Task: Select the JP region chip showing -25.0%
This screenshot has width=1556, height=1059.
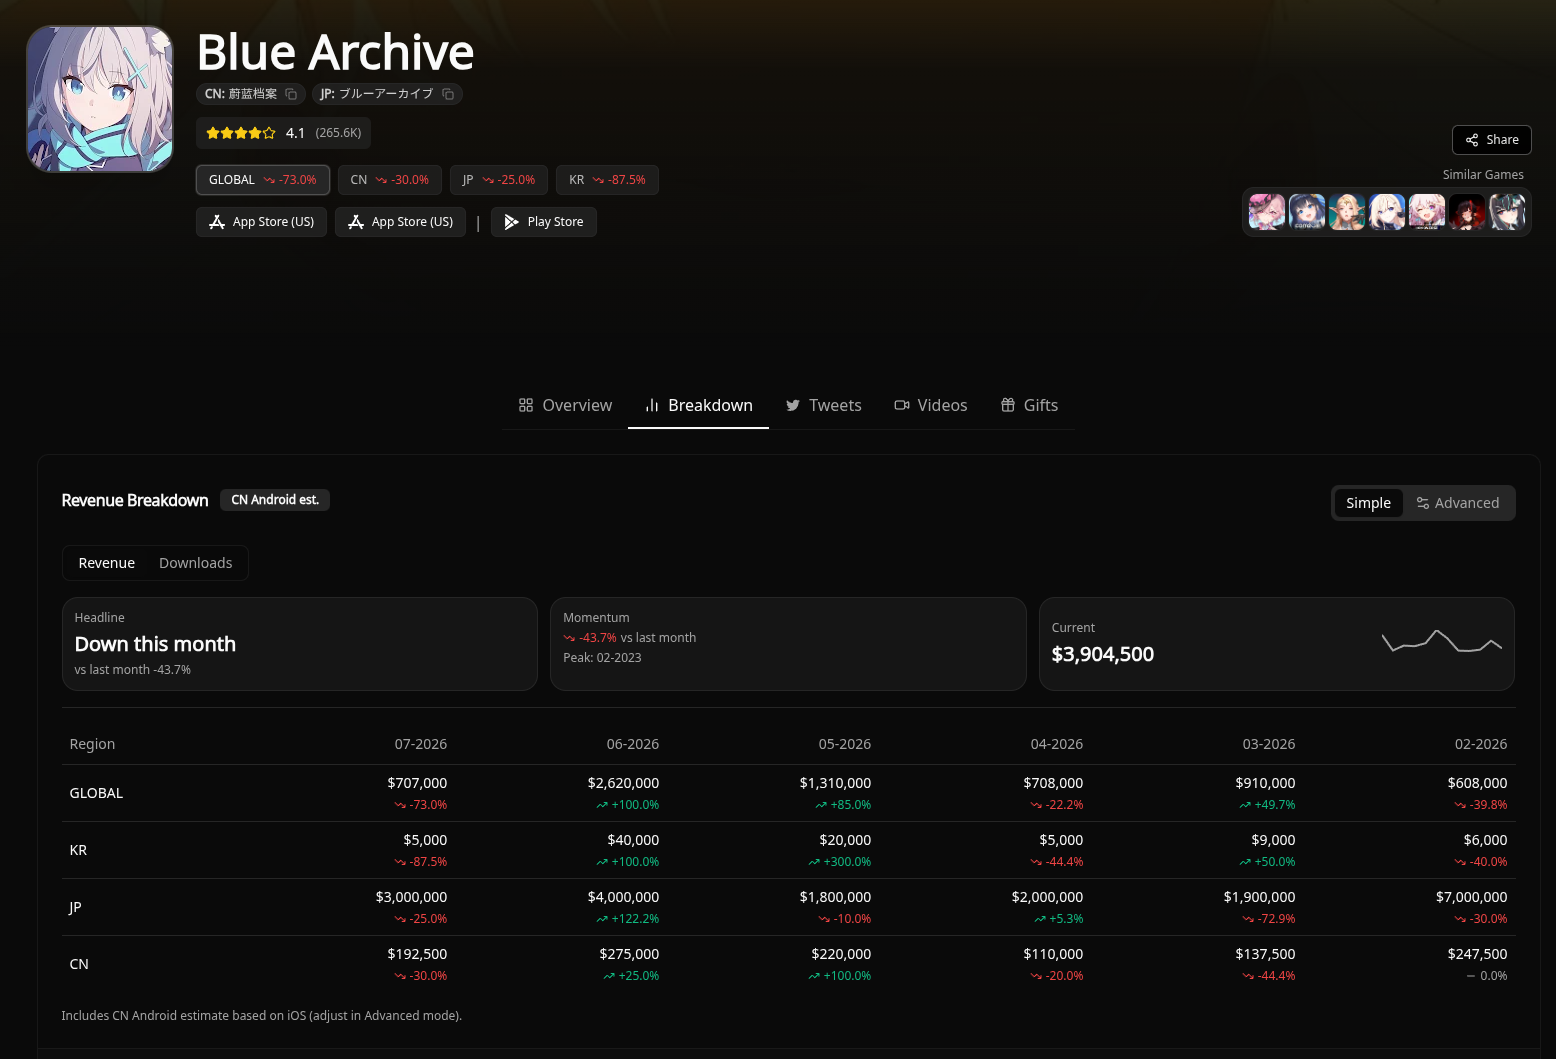Action: pyautogui.click(x=499, y=180)
